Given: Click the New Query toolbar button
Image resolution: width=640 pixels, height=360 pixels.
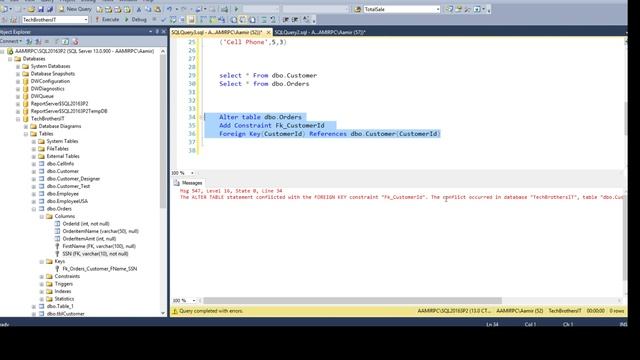Looking at the screenshot, I should tap(75, 9).
